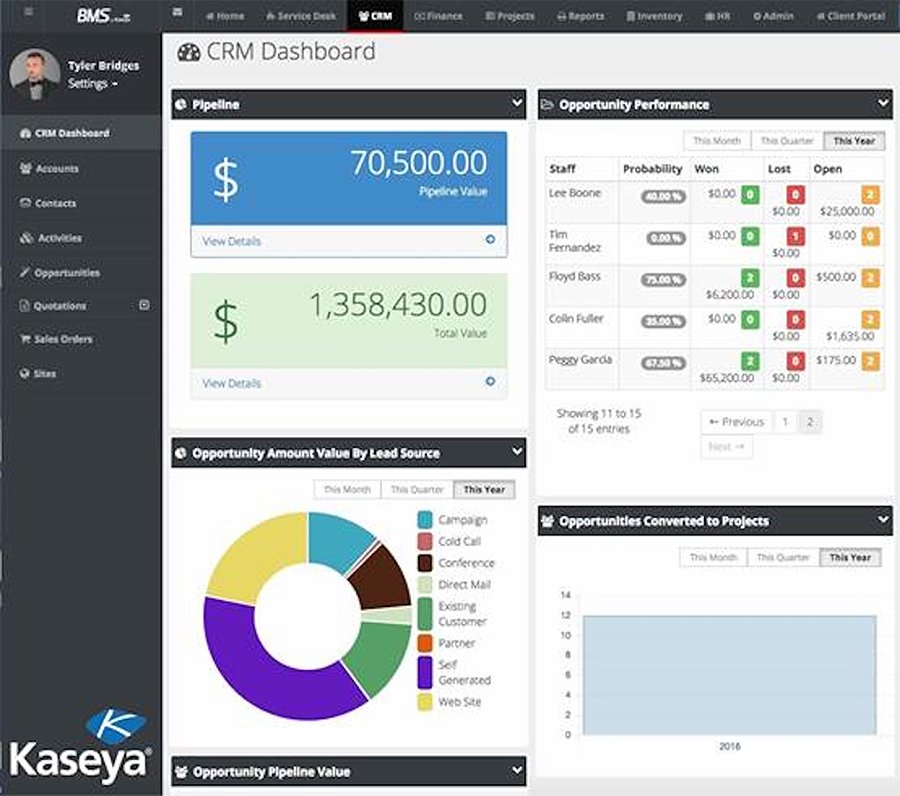Collapse the Opportunity Performance panel

pyautogui.click(x=883, y=104)
